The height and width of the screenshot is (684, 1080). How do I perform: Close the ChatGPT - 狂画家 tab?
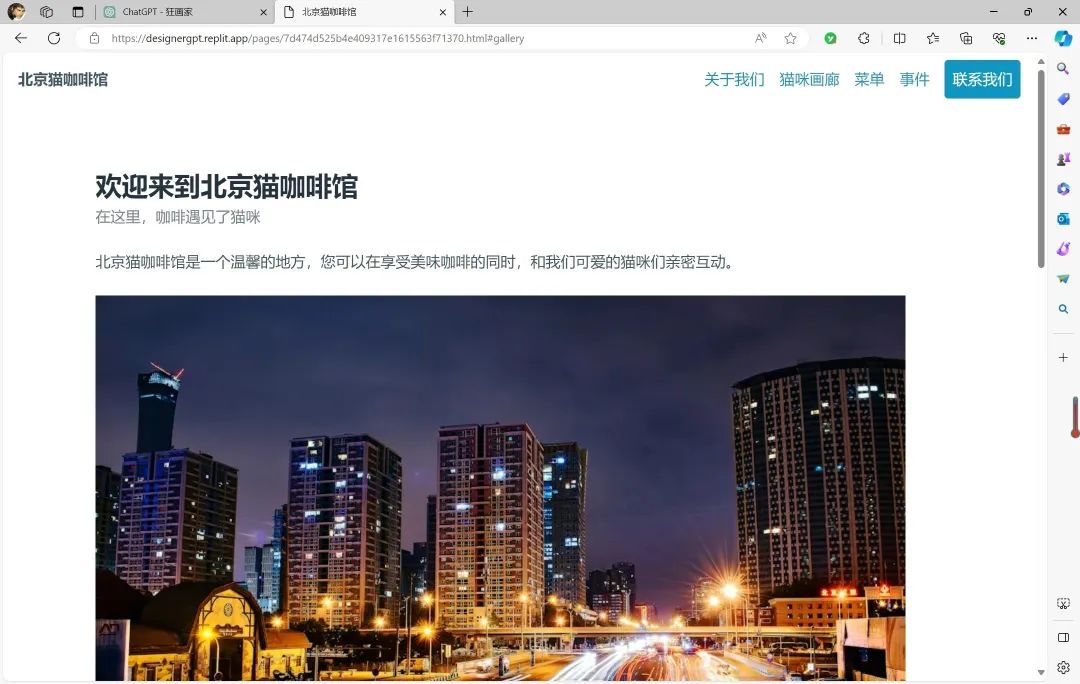point(263,12)
